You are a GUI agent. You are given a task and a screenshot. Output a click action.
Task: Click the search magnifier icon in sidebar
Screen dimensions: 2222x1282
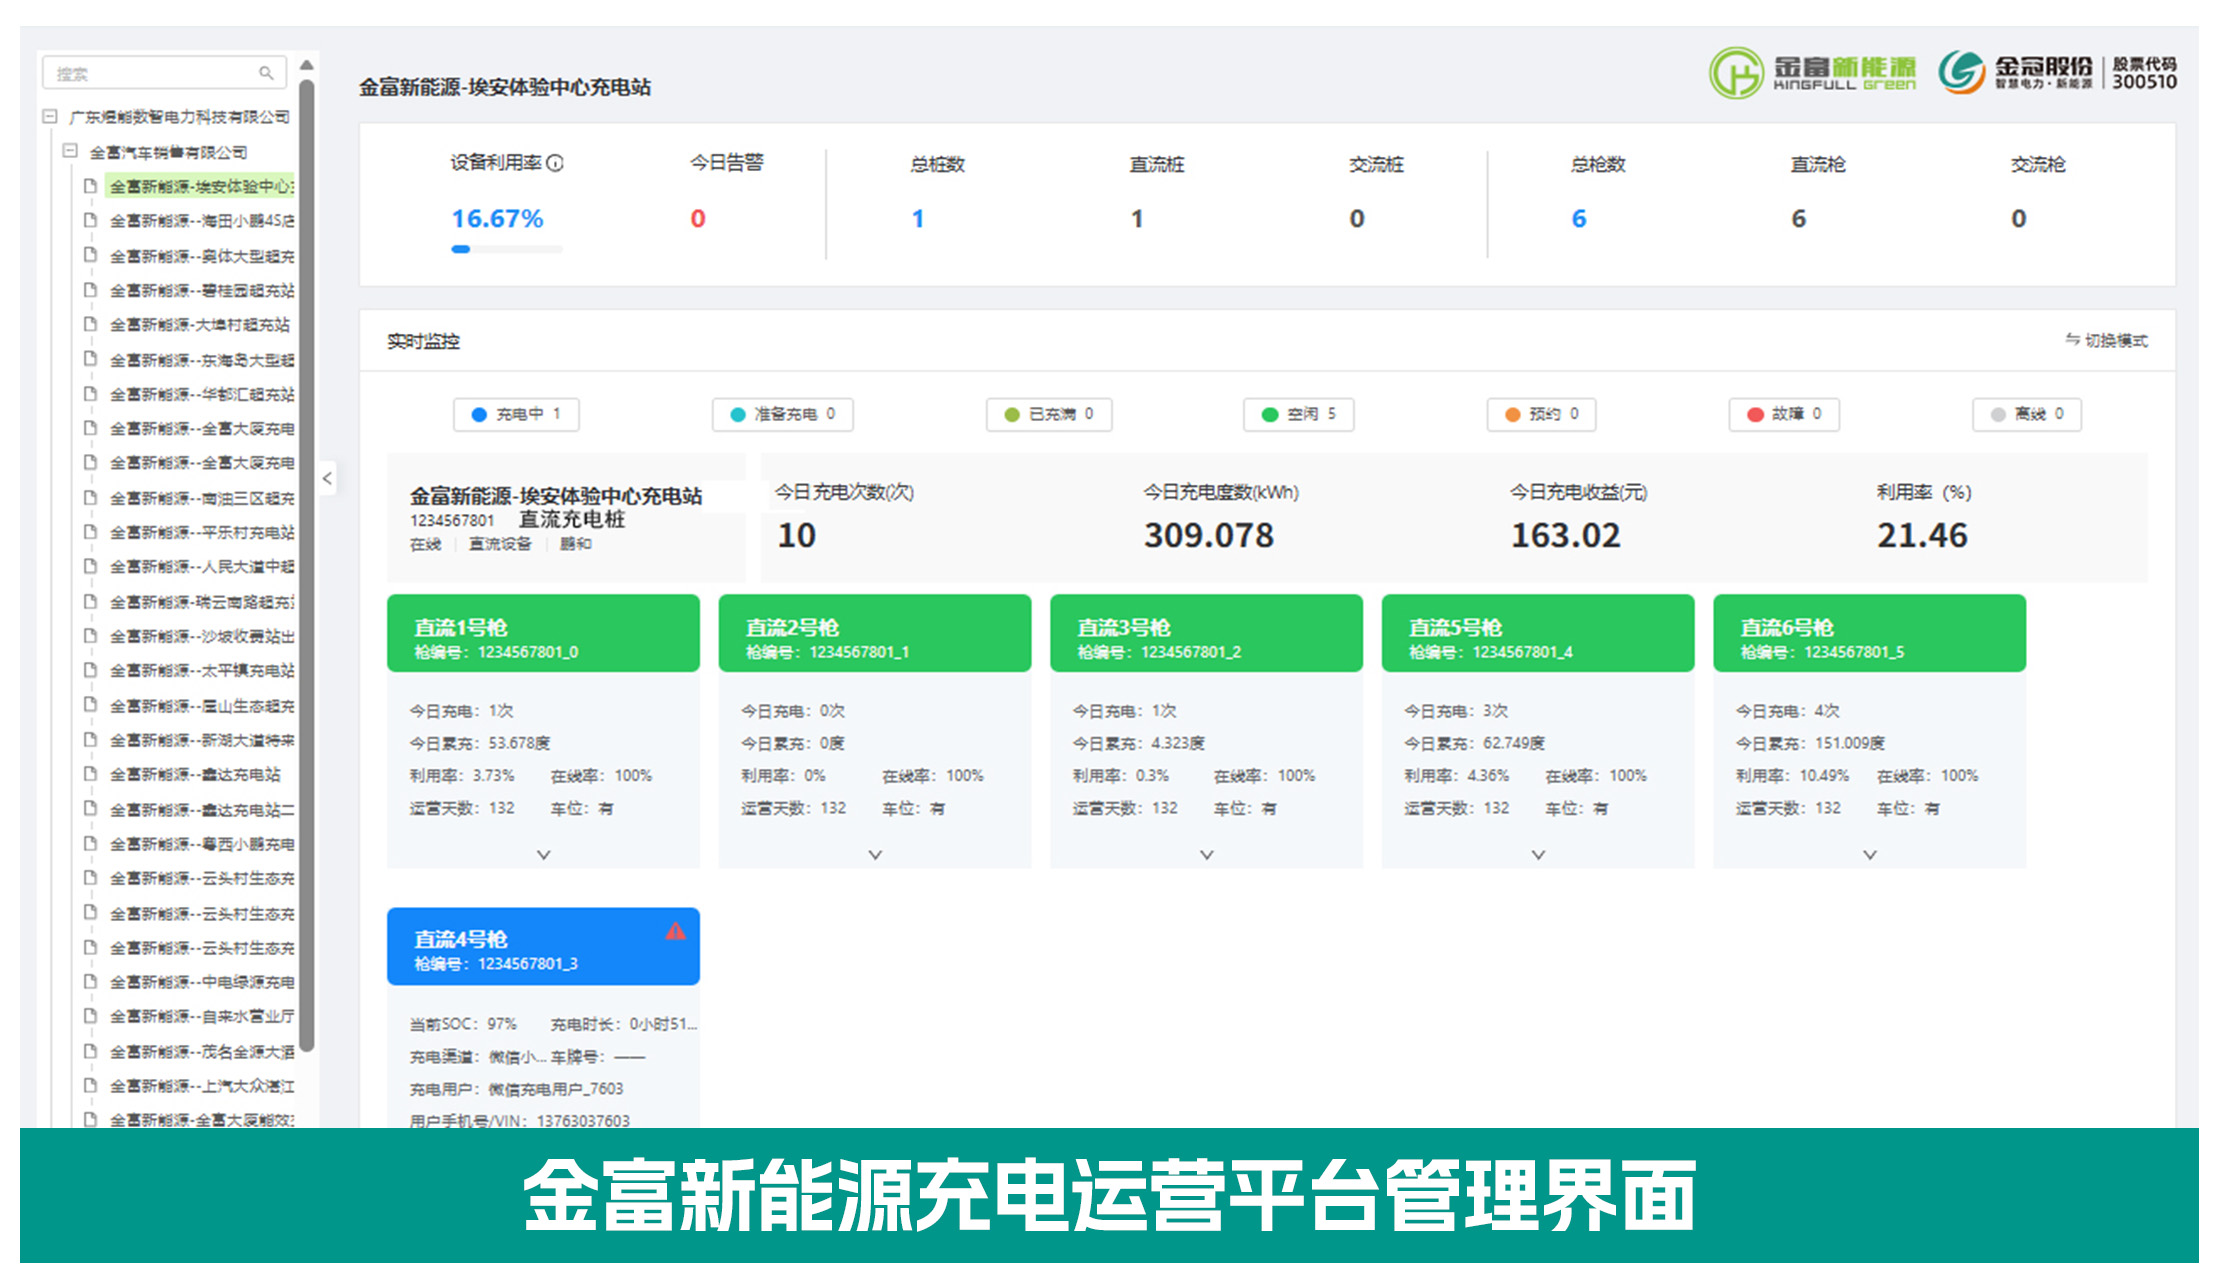[266, 73]
